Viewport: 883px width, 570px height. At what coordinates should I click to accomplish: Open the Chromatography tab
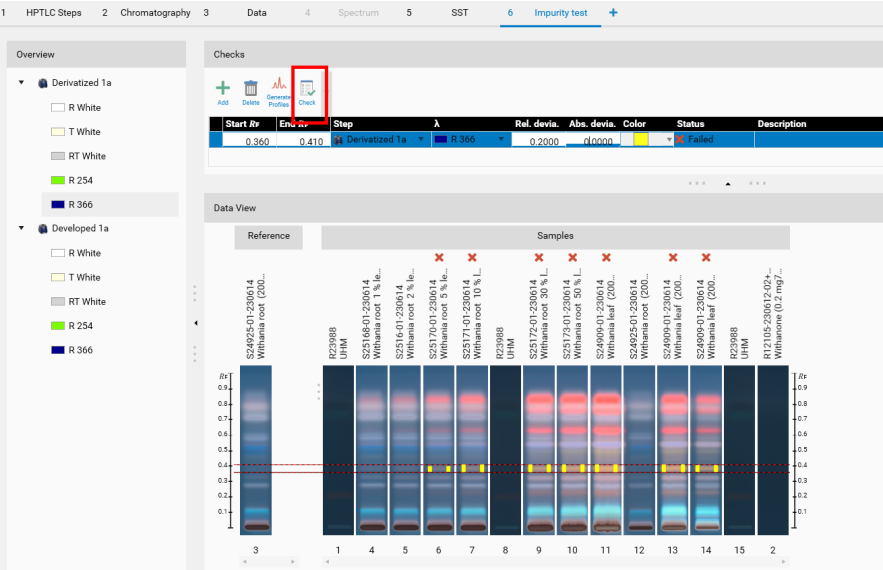pyautogui.click(x=155, y=13)
